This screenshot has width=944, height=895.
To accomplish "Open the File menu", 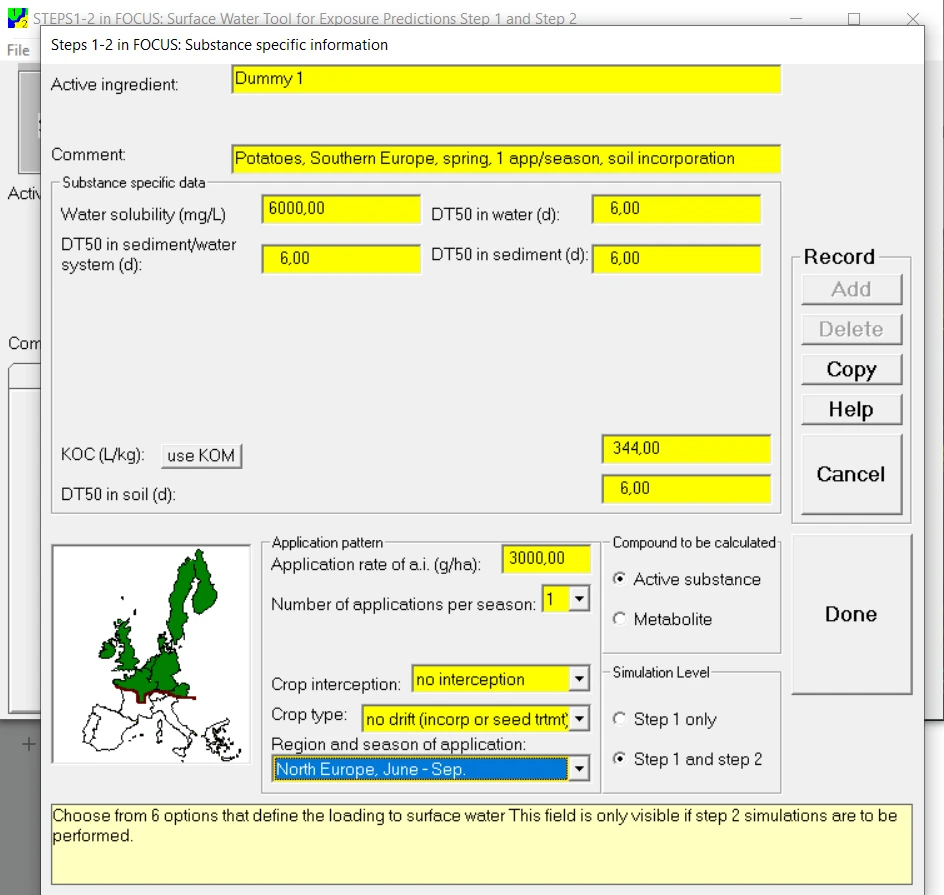I will [18, 50].
